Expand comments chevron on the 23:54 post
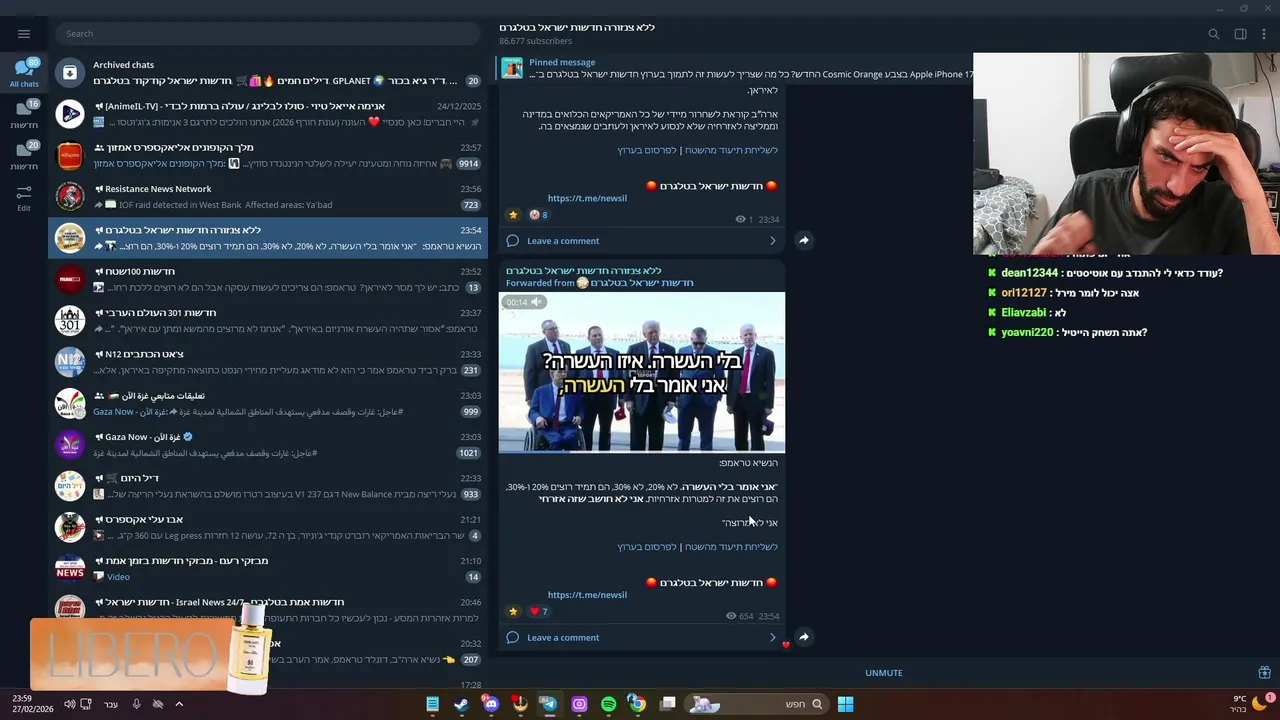1280x720 pixels. (x=772, y=638)
